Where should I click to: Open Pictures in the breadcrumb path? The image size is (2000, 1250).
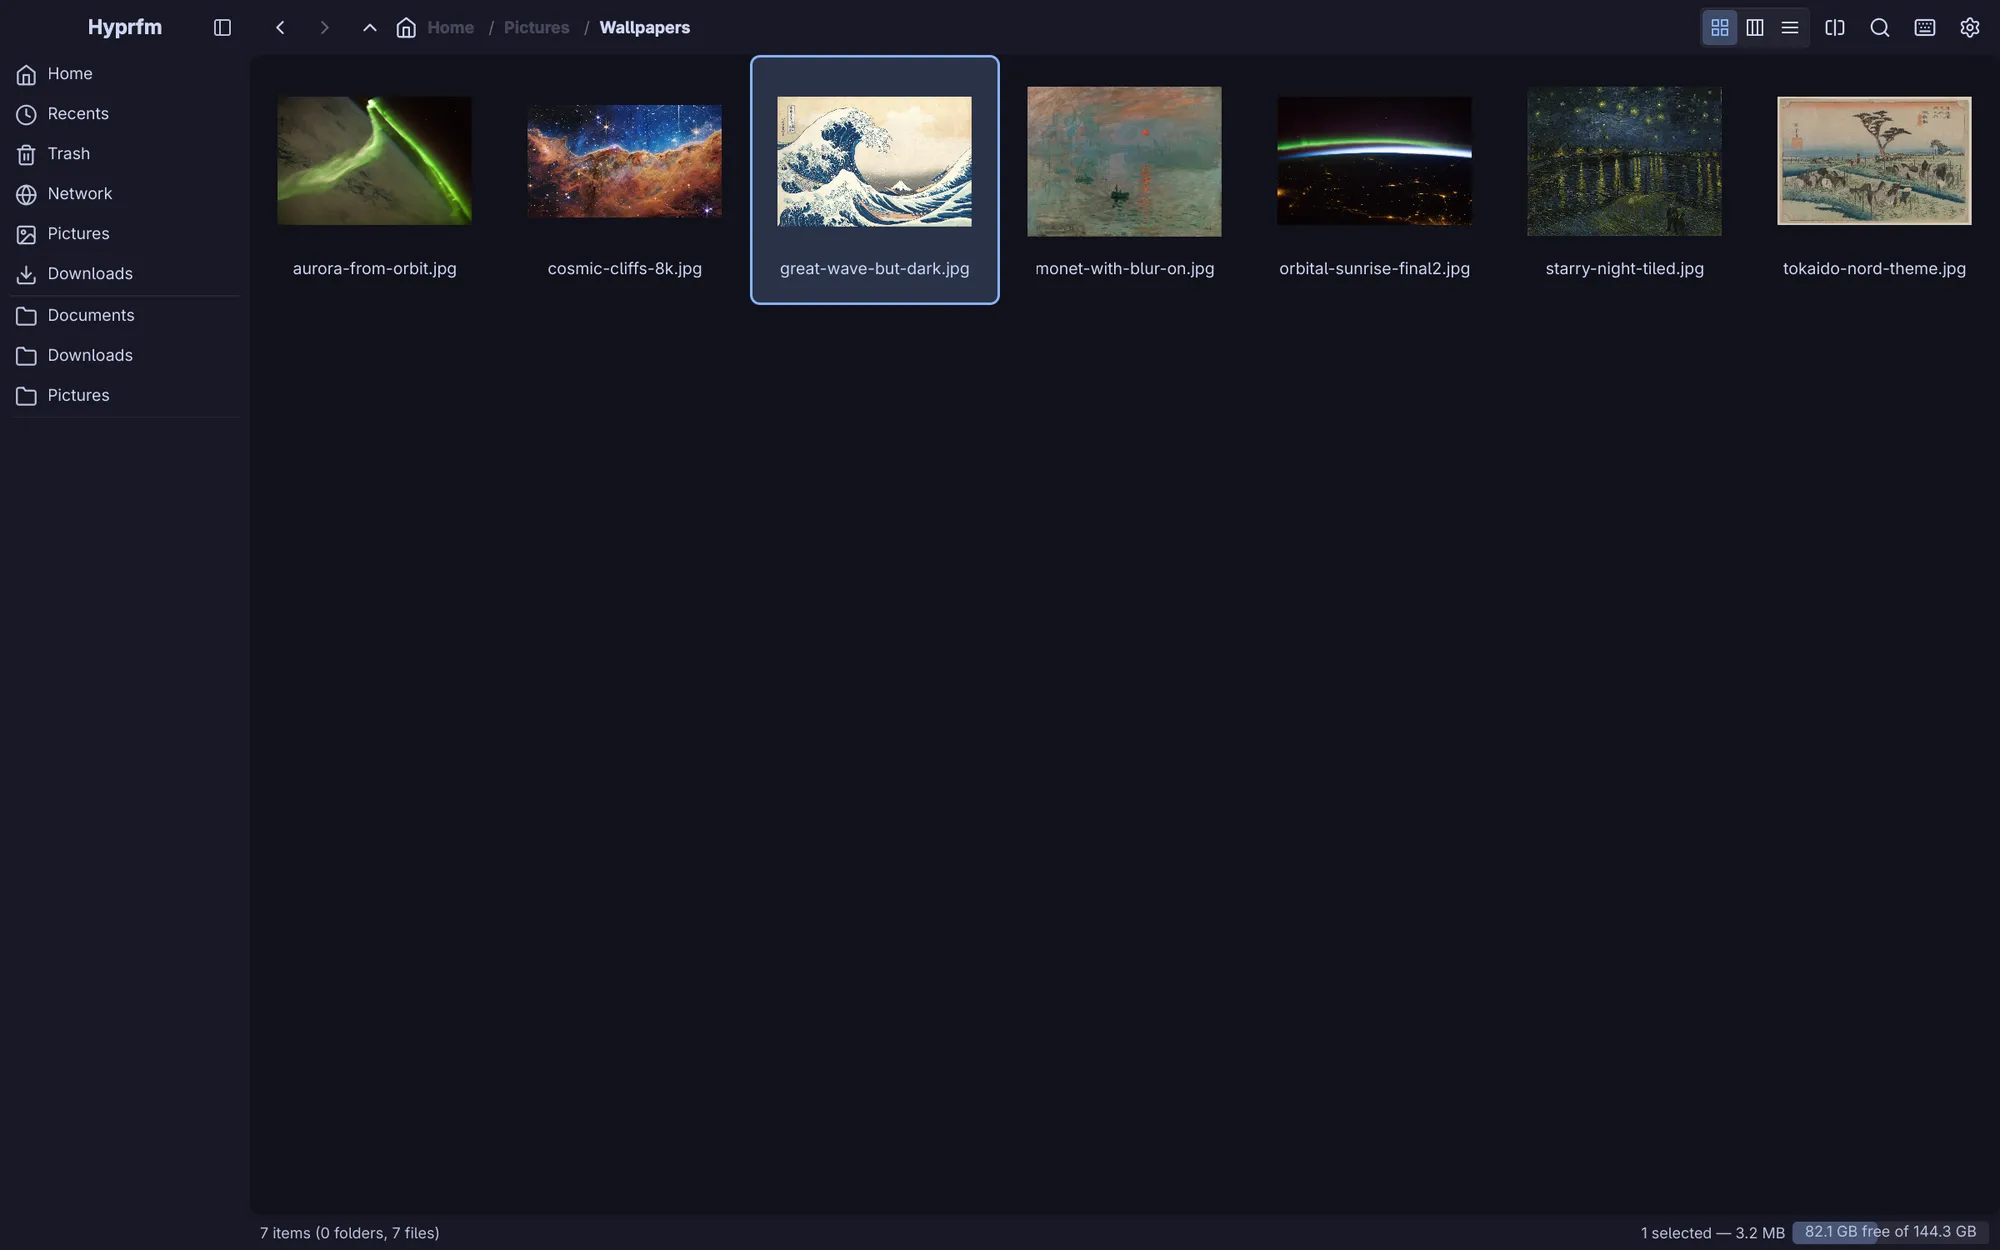[536, 28]
